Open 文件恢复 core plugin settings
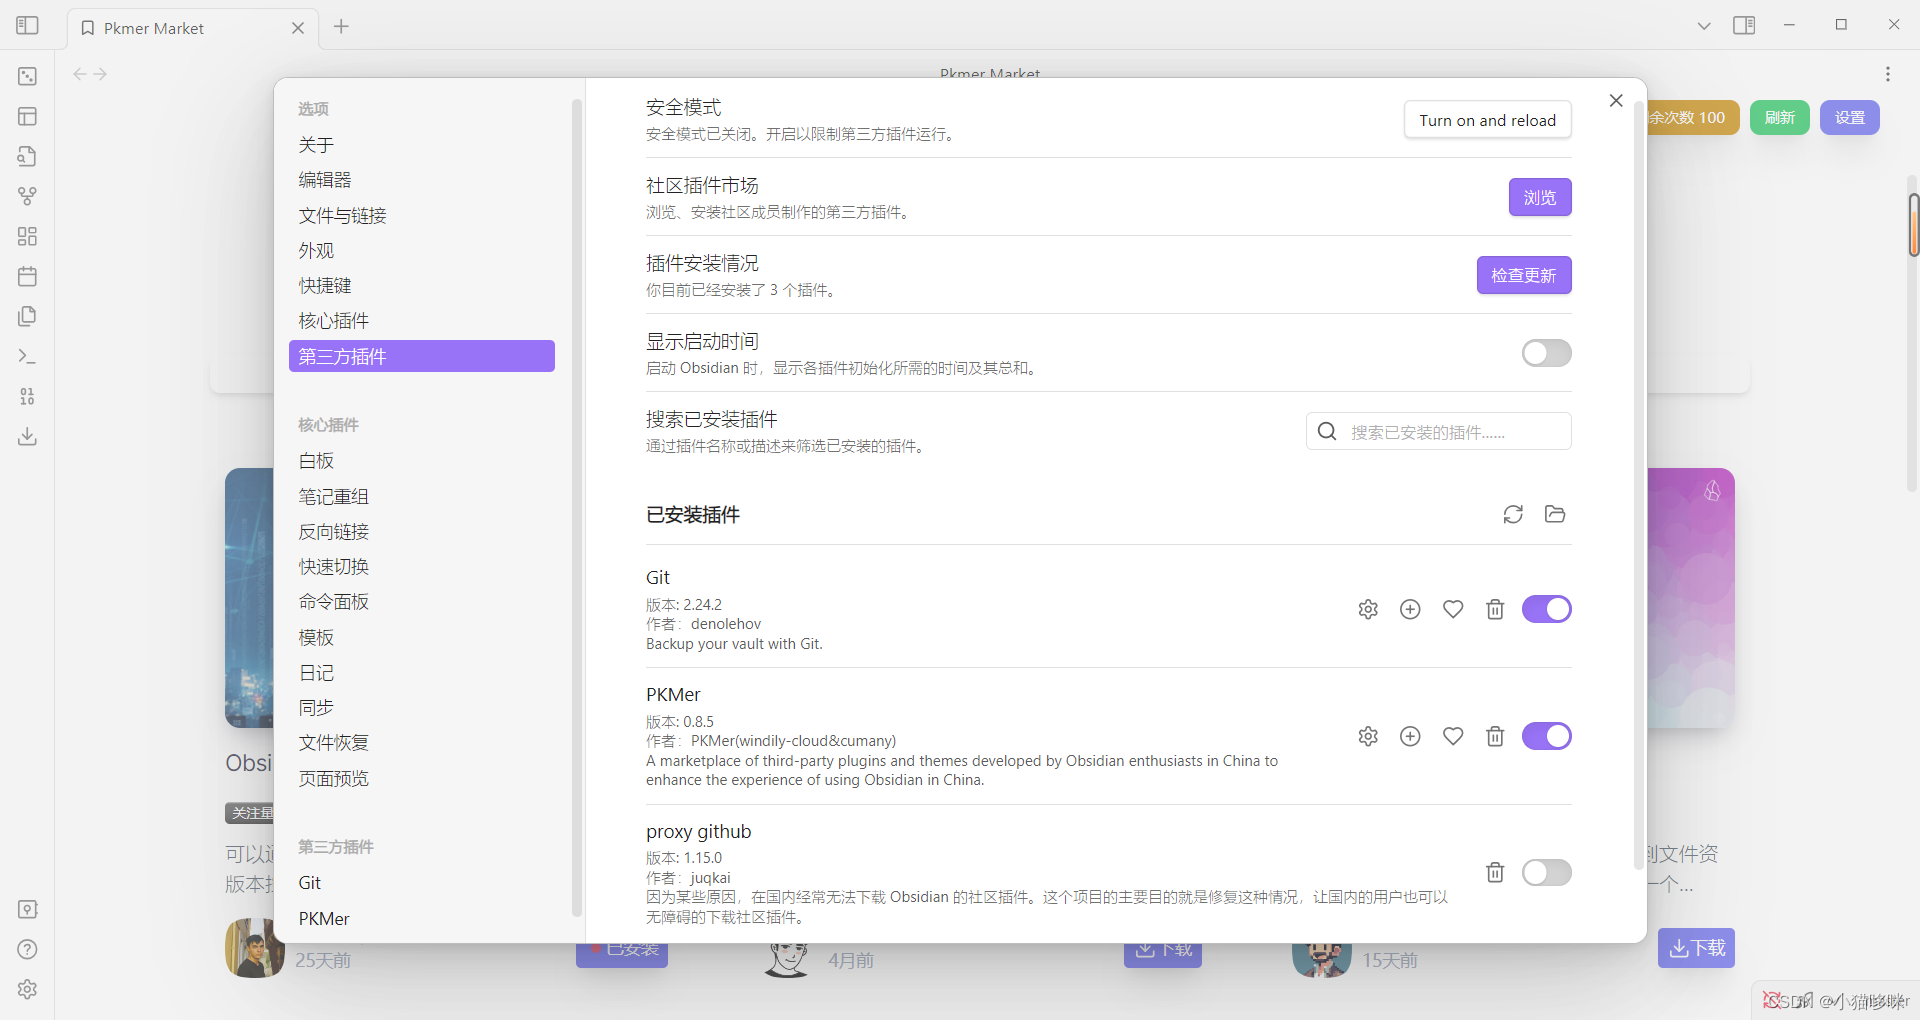Image resolution: width=1920 pixels, height=1020 pixels. coord(422,743)
